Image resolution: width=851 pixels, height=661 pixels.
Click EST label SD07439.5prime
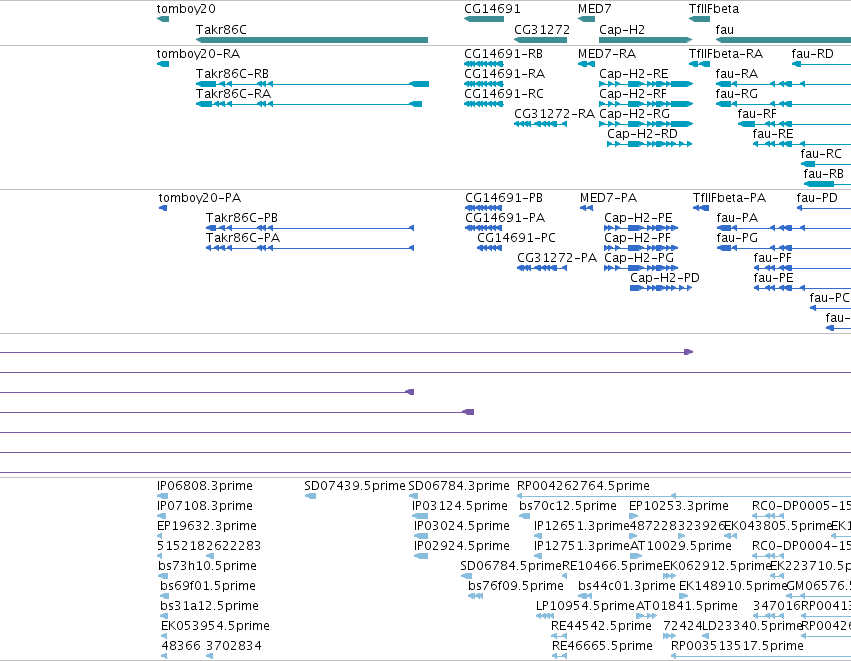pos(355,486)
